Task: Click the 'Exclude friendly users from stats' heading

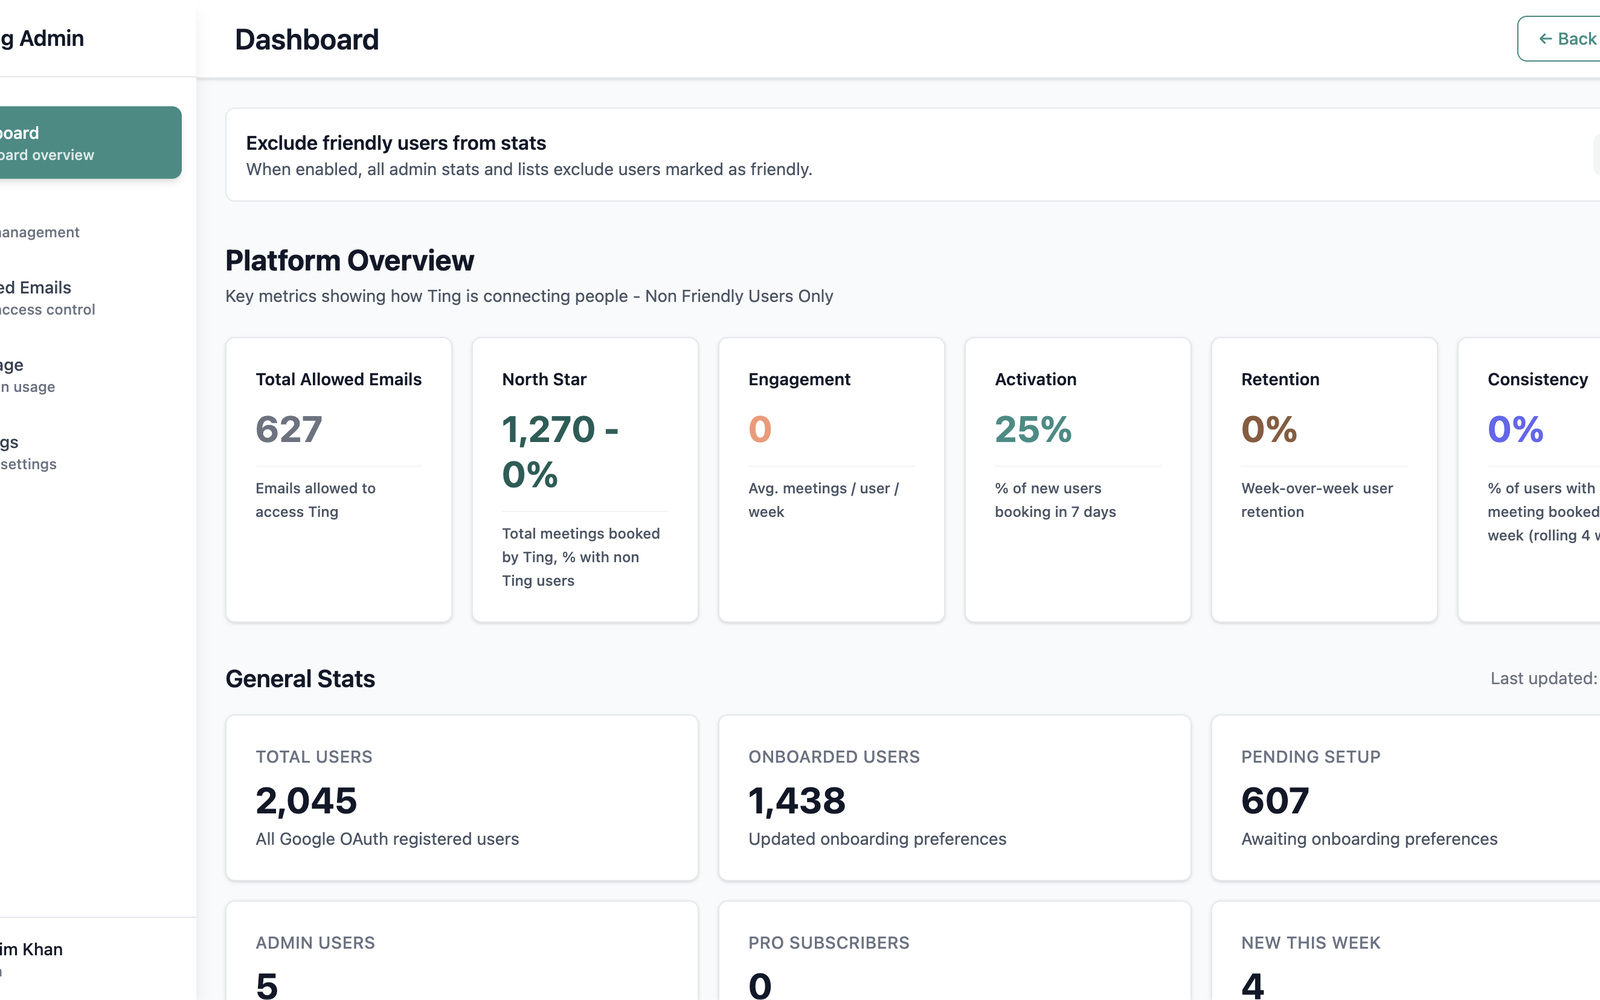Action: 396,143
